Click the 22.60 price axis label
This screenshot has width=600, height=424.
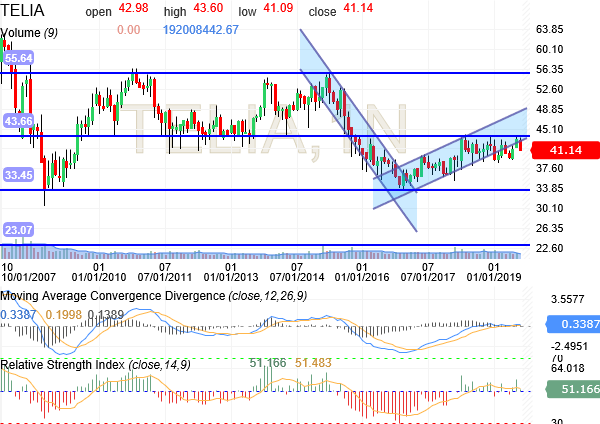coord(549,248)
